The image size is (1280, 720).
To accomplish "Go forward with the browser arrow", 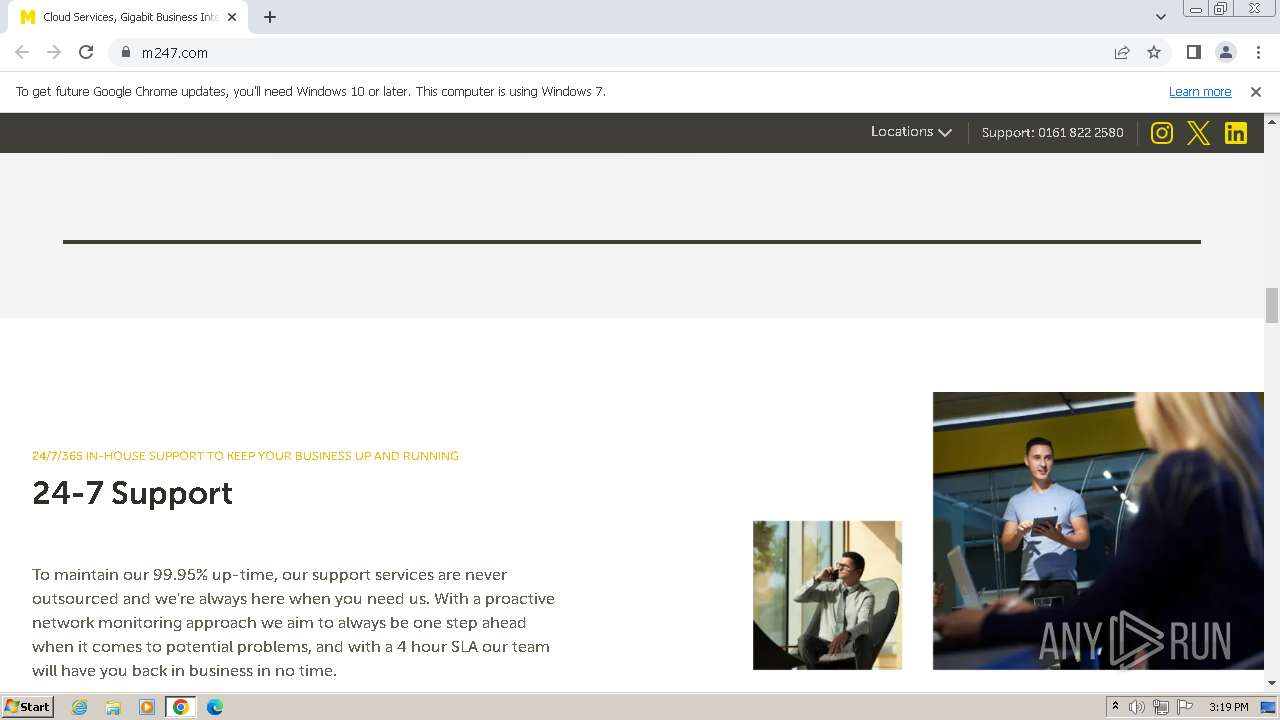I will pyautogui.click(x=54, y=52).
